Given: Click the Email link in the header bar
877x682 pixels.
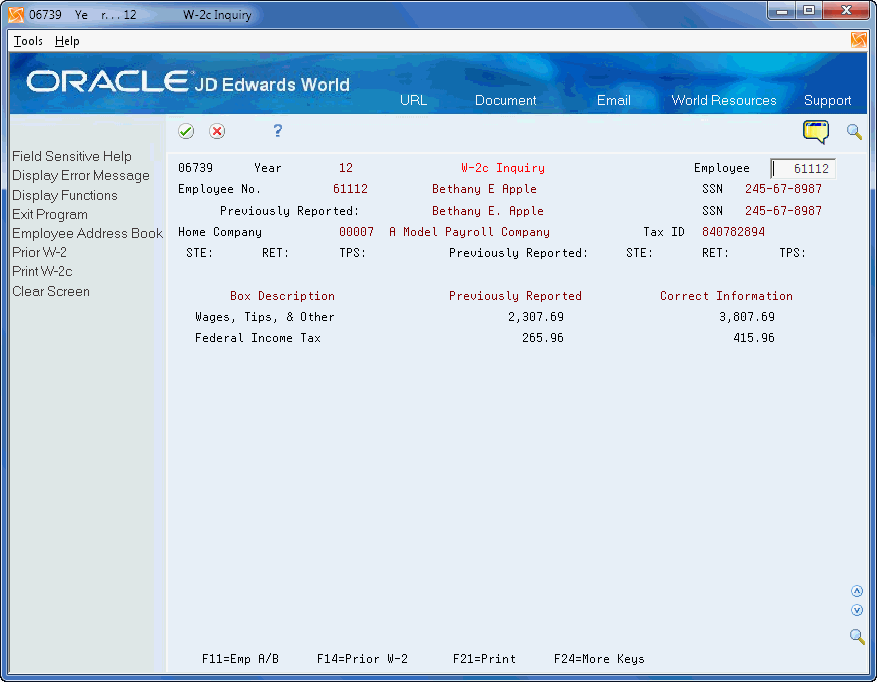Looking at the screenshot, I should (x=613, y=100).
